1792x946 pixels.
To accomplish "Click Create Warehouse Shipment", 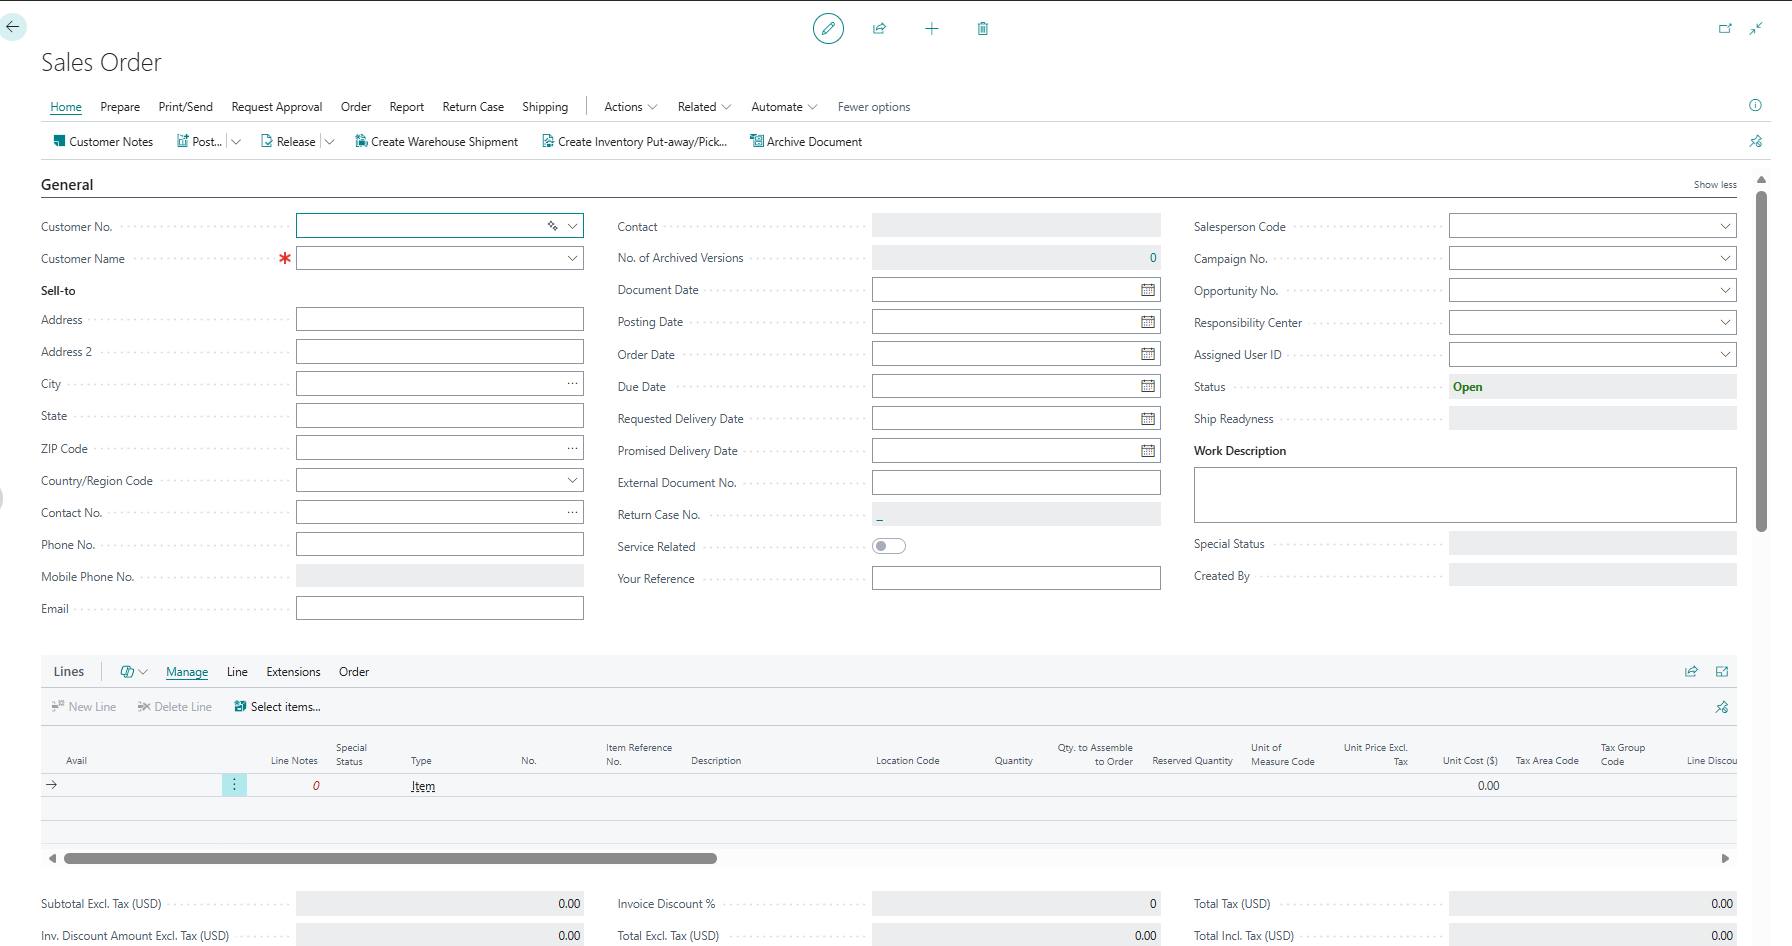I will pyautogui.click(x=436, y=142).
